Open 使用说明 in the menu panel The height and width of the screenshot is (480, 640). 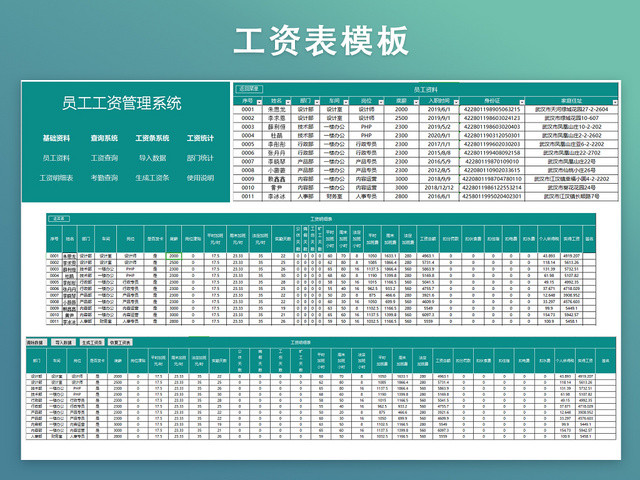[200, 178]
